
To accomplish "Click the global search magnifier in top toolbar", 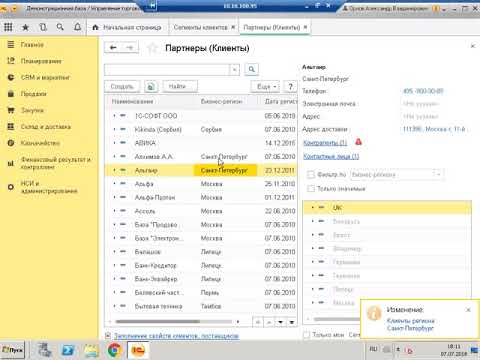I will (60, 27).
